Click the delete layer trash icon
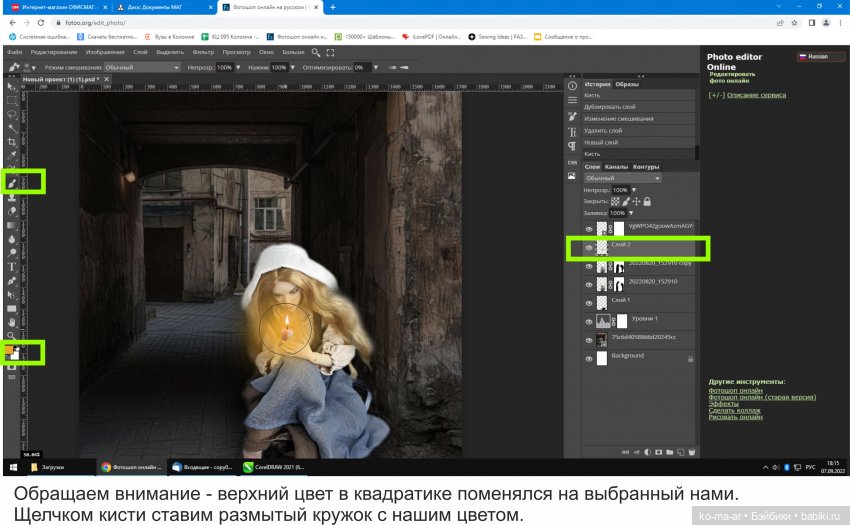Viewport: 850px width, 525px height. click(x=692, y=452)
